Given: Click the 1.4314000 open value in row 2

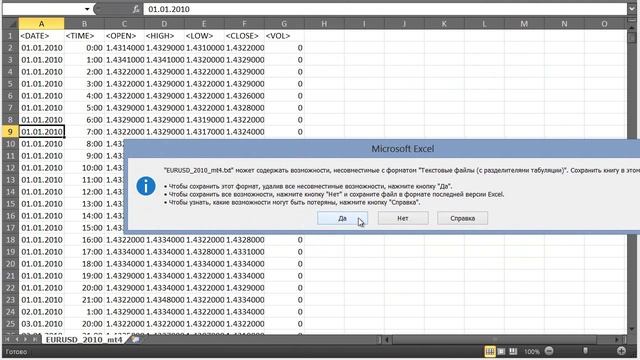Looking at the screenshot, I should 124,48.
